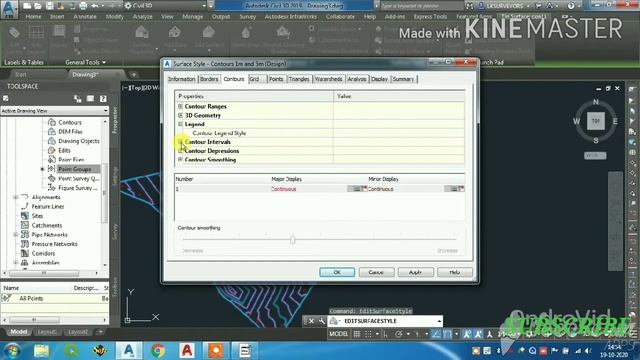Add a new drawing tab with plus
Screen dimensions: 640x360
click(133, 75)
